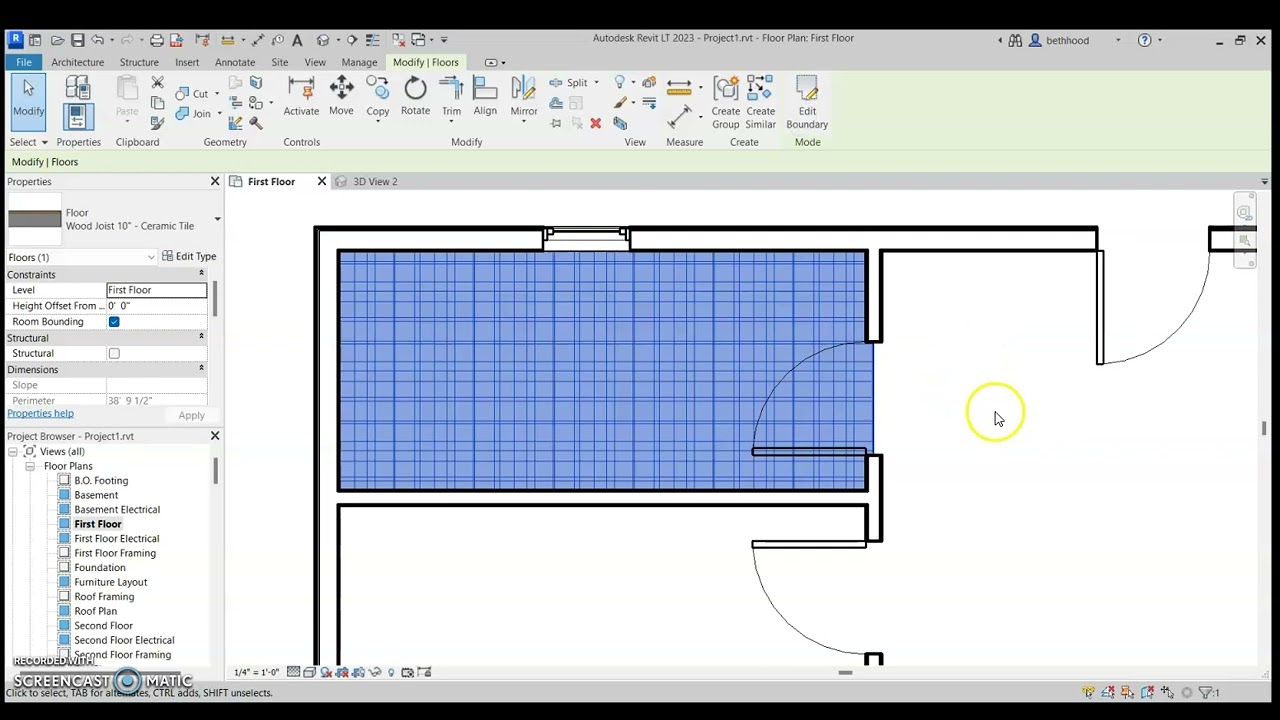Image resolution: width=1280 pixels, height=720 pixels.
Task: Click the Match Type Properties paintbrush icon
Action: (157, 123)
